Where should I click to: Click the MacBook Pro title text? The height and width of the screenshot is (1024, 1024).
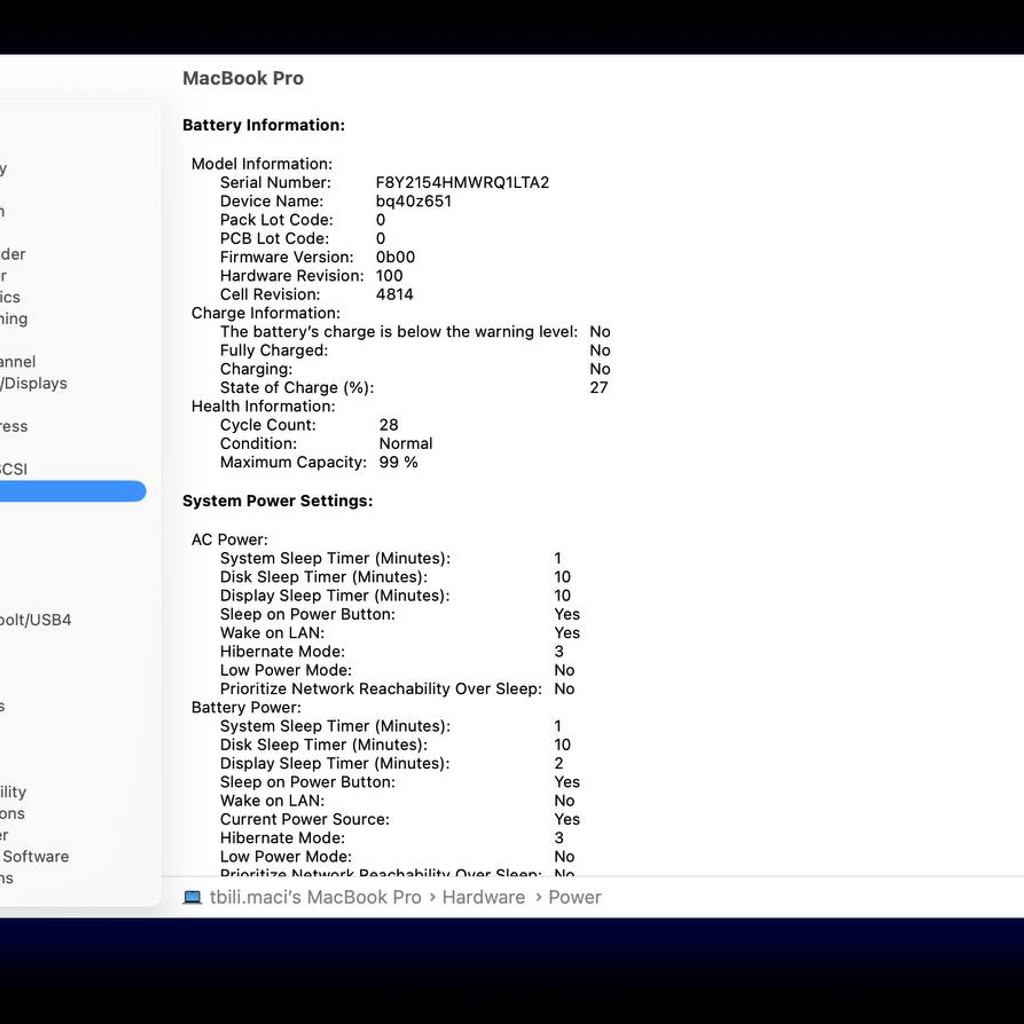243,78
